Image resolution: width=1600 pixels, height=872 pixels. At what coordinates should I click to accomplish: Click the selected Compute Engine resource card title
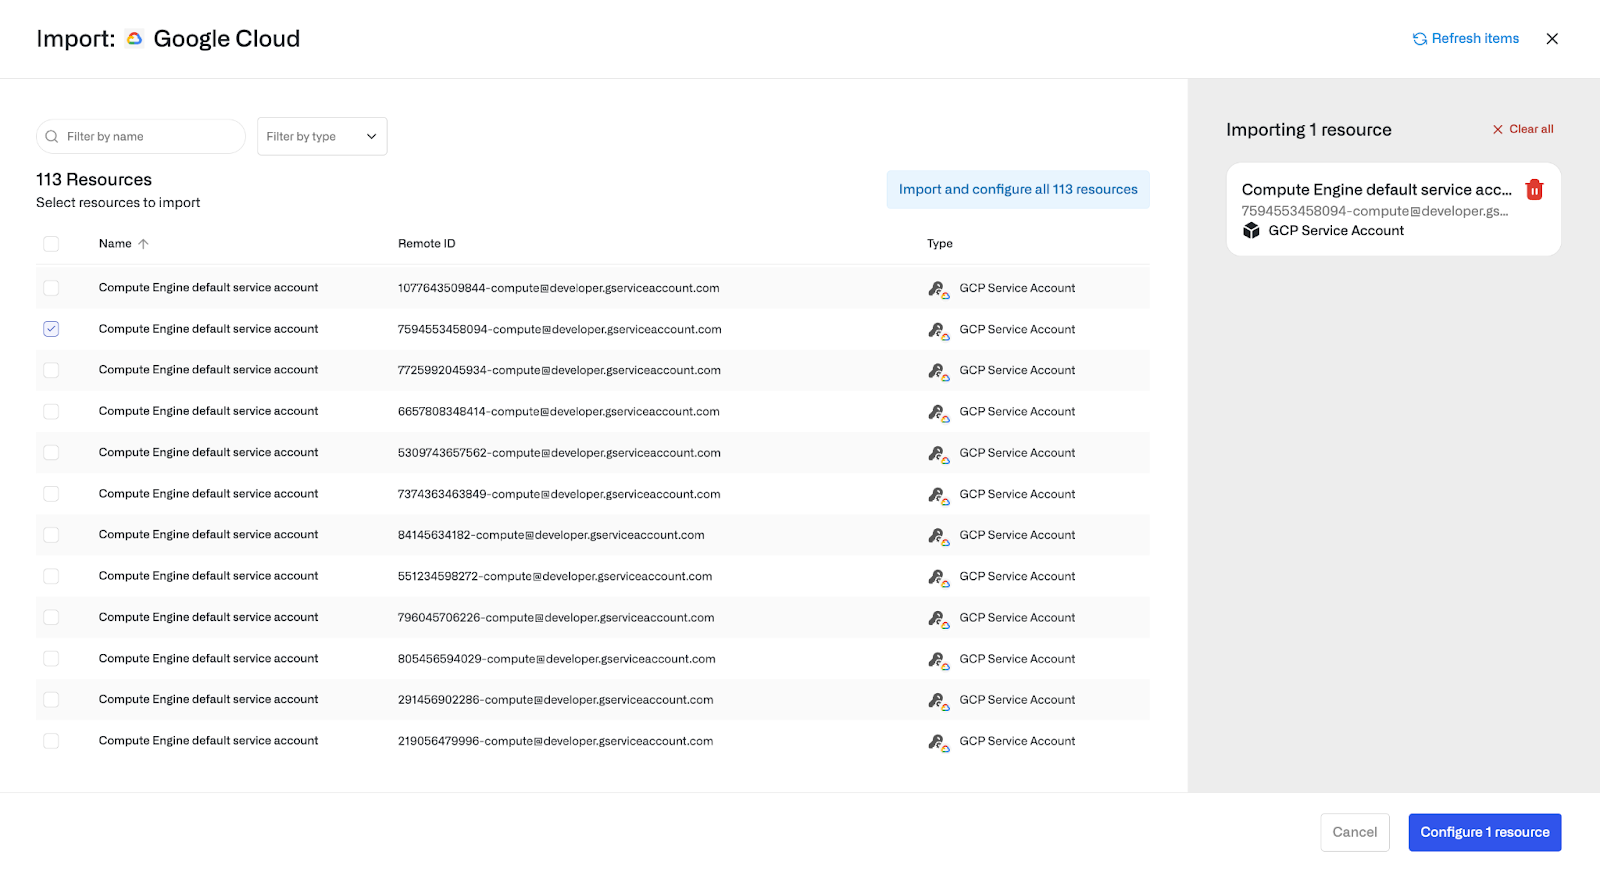click(1376, 190)
